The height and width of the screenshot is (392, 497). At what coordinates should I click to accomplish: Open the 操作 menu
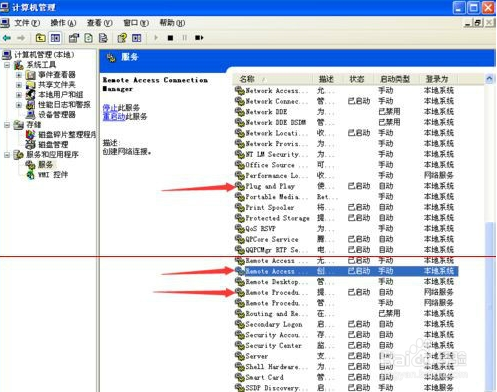63,23
